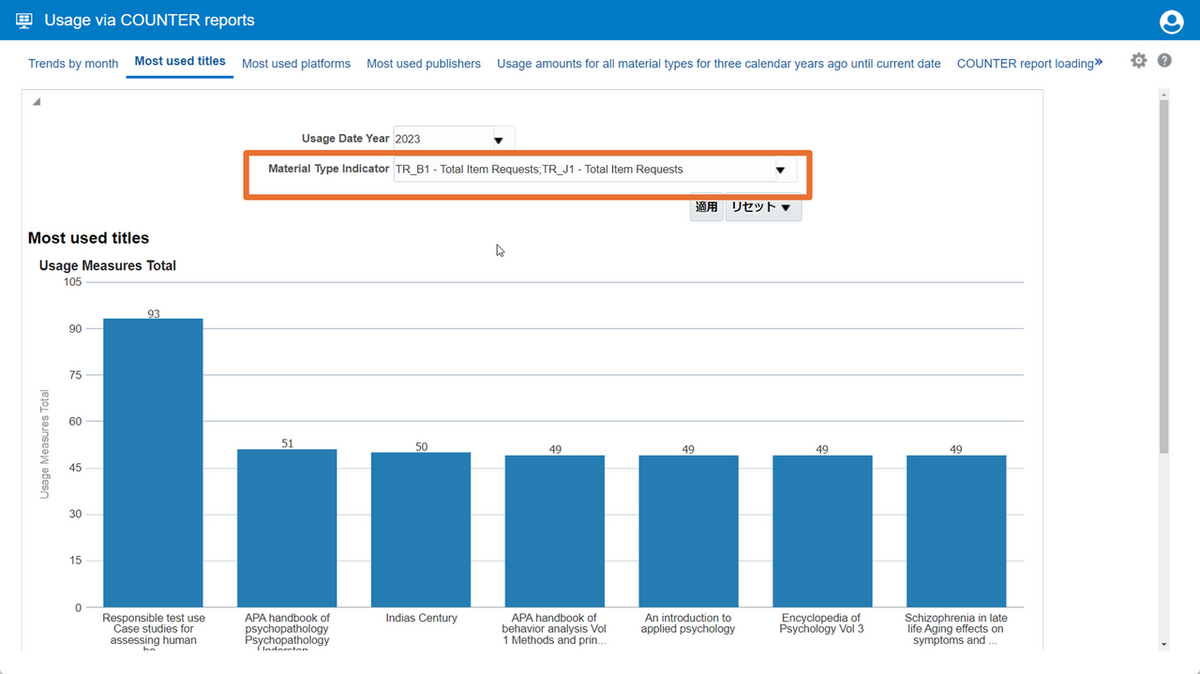Open the Most used platforms tab
The image size is (1200, 674).
(x=296, y=63)
